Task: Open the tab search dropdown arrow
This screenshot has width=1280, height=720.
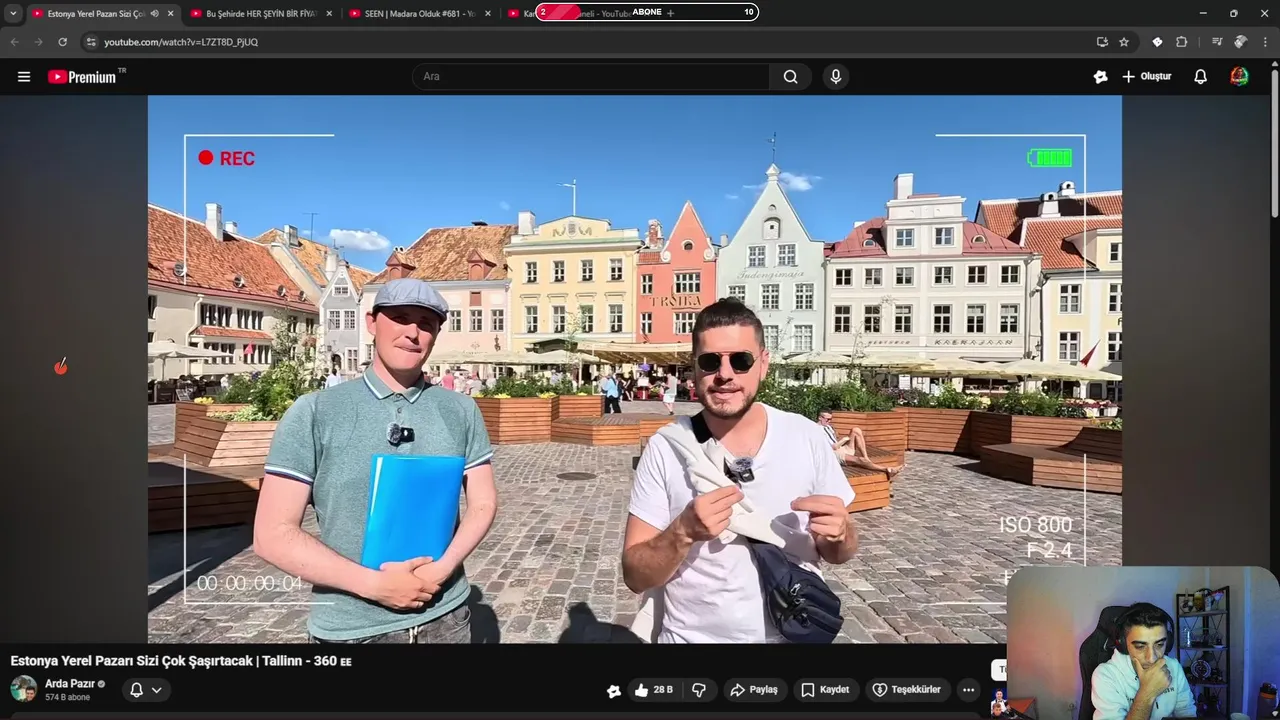Action: pos(13,13)
